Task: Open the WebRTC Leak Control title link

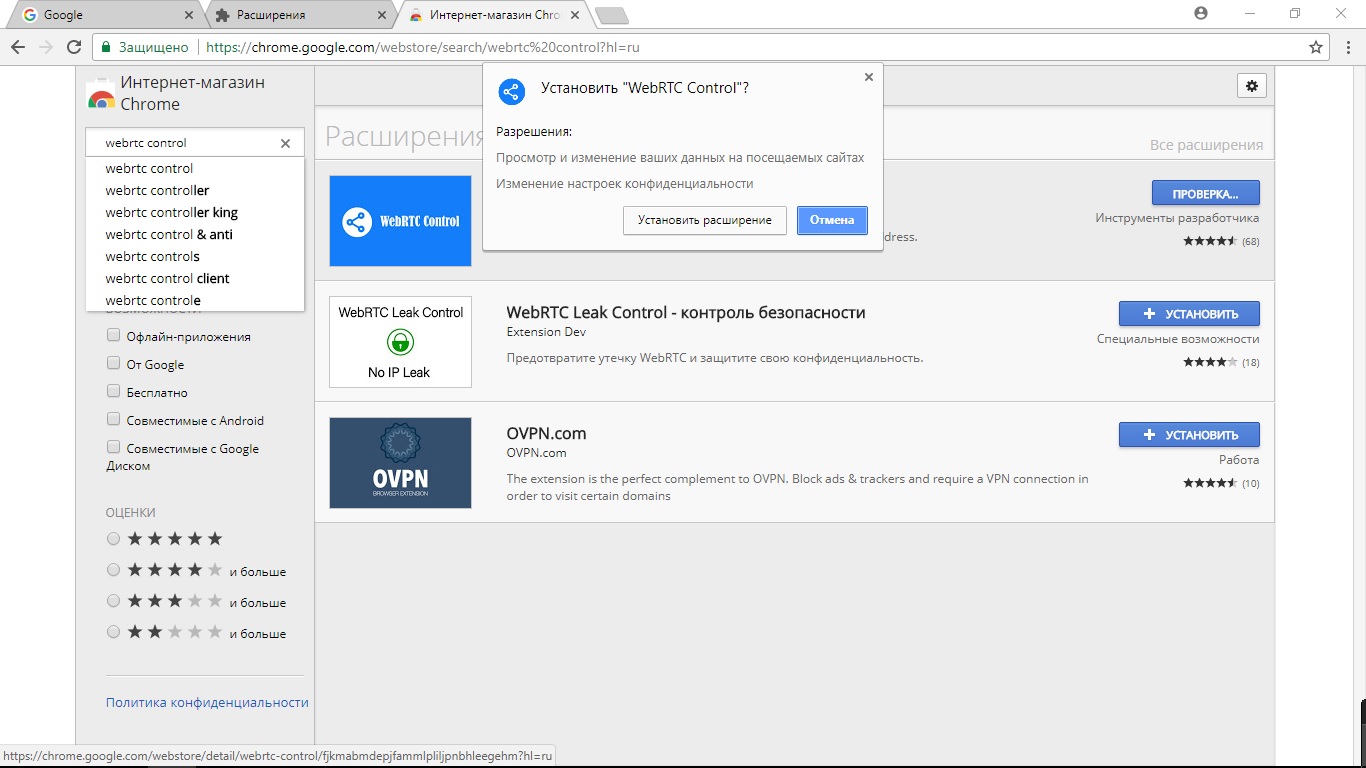Action: (686, 312)
